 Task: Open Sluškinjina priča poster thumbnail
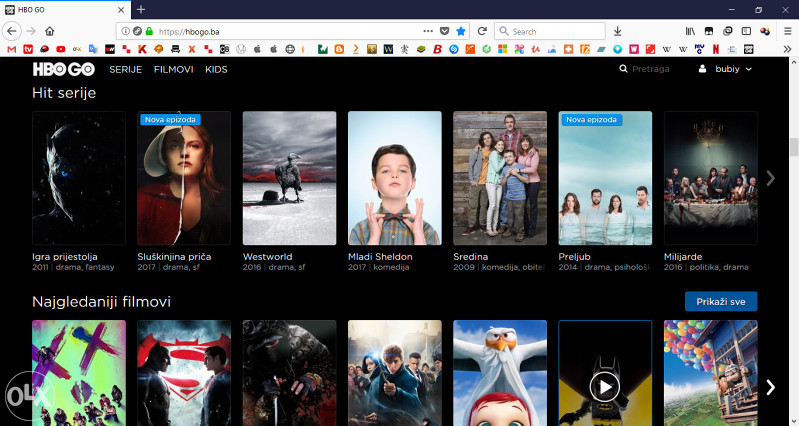tap(184, 178)
